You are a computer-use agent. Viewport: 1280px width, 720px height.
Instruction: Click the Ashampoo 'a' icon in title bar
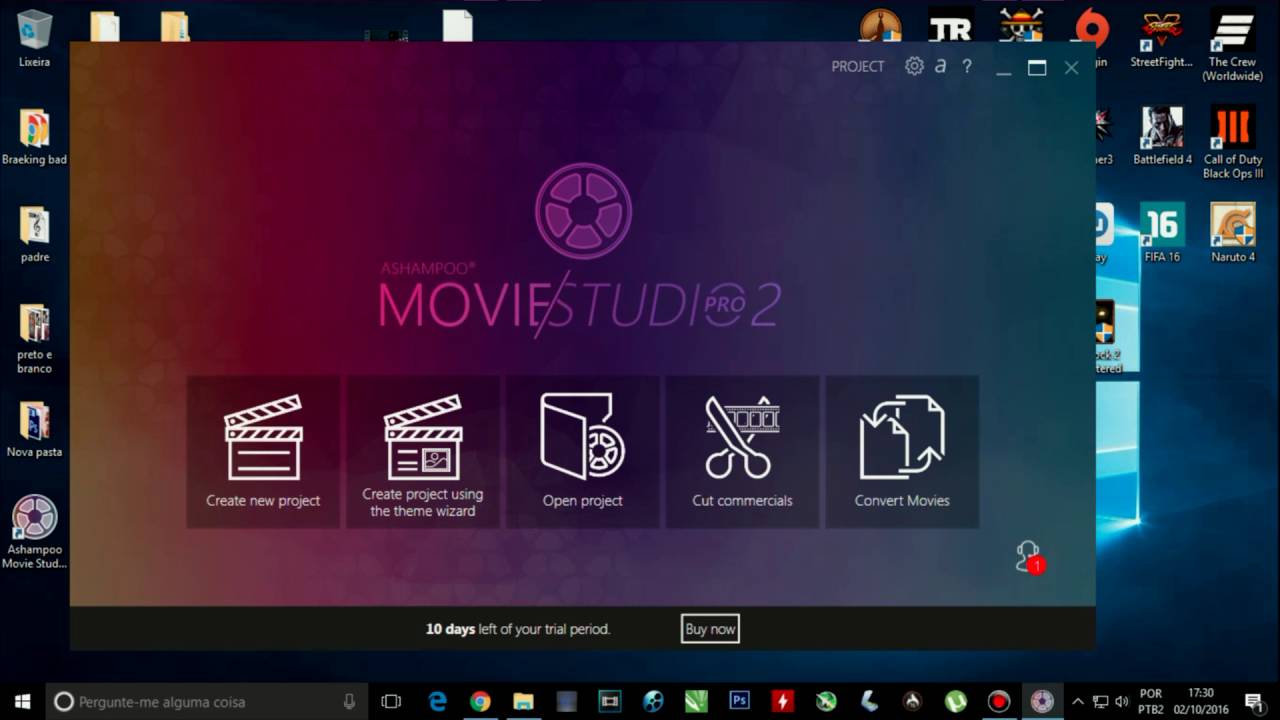pyautogui.click(x=940, y=66)
